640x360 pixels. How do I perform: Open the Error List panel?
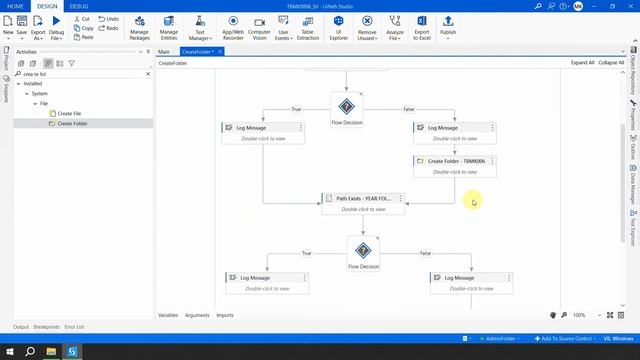click(x=74, y=327)
